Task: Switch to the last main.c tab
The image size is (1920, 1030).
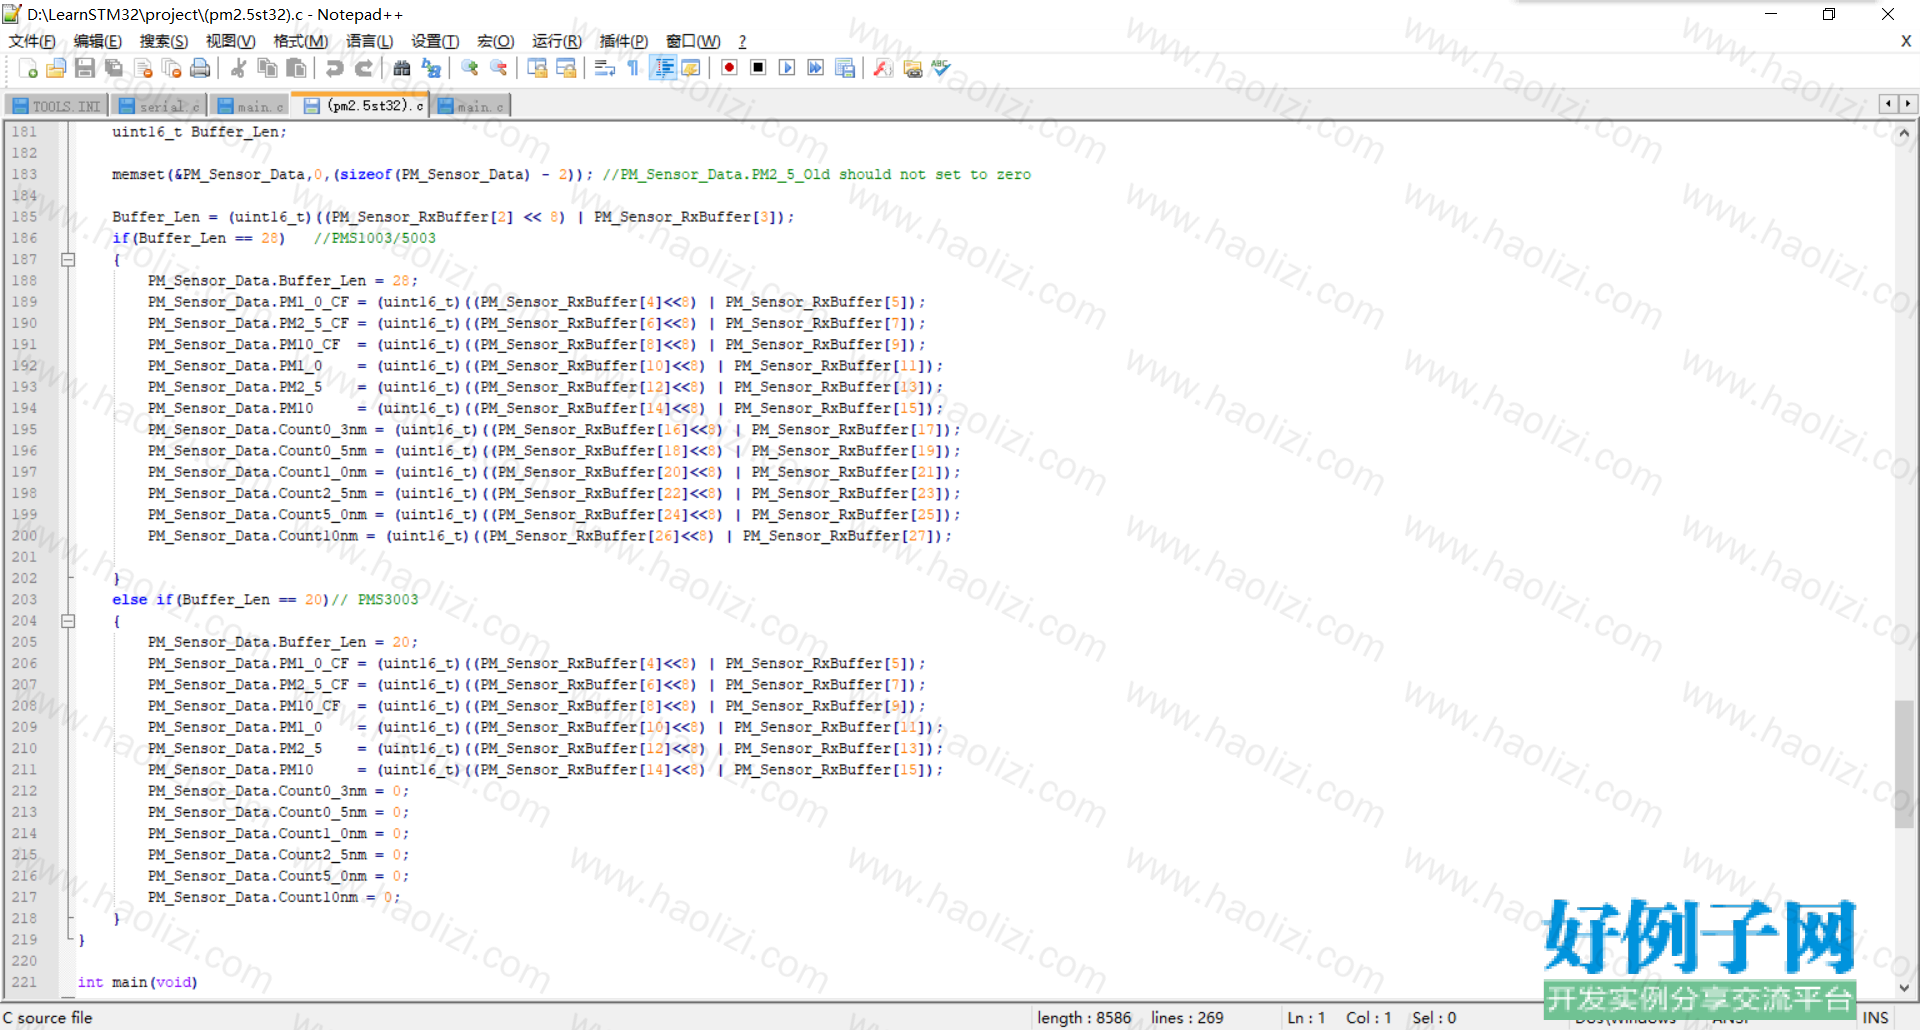Action: [x=471, y=106]
